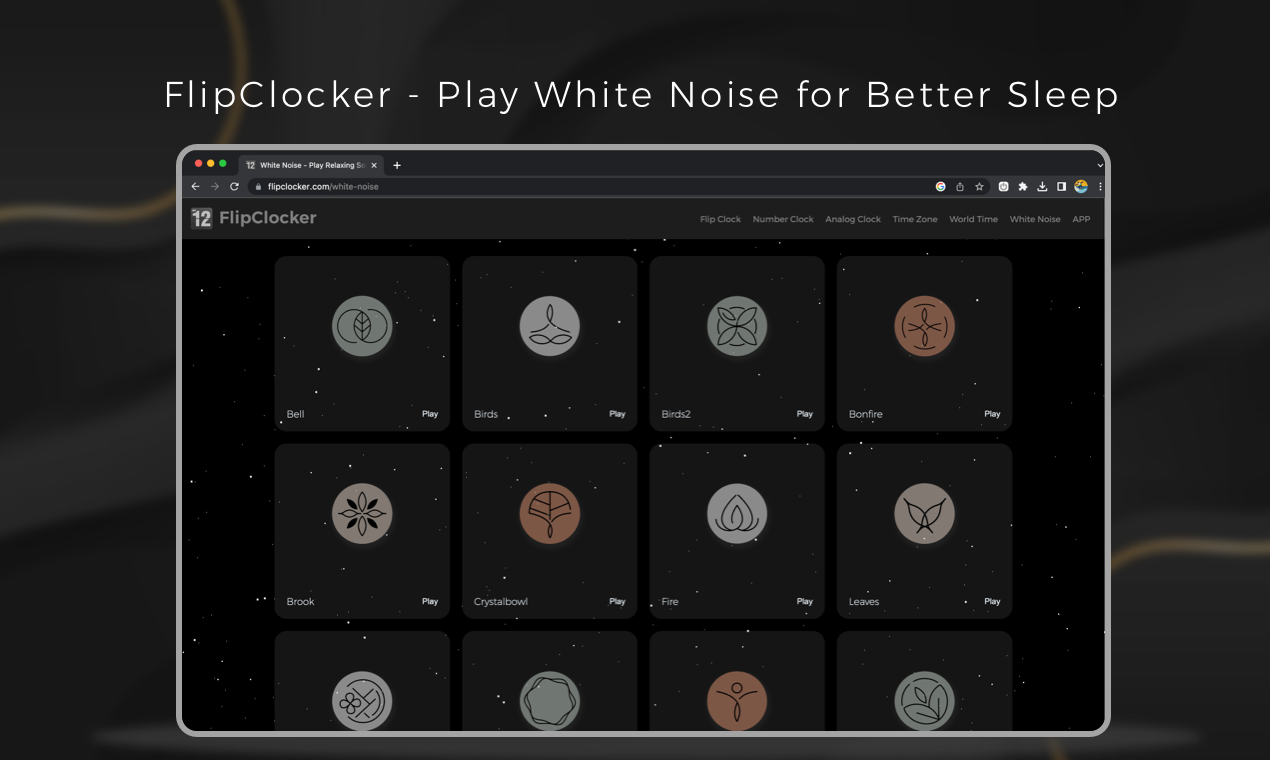Open the White Noise nav link
The image size is (1270, 760).
tap(1035, 219)
